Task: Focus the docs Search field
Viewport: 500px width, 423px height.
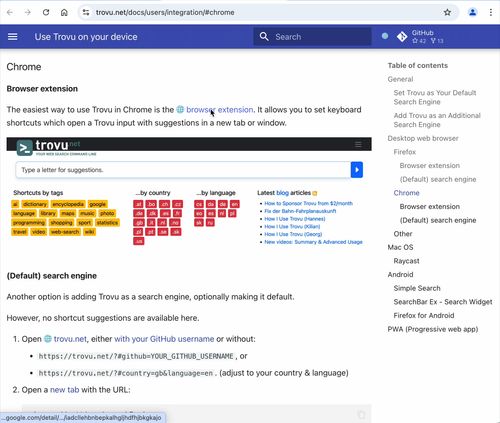Action: click(312, 37)
